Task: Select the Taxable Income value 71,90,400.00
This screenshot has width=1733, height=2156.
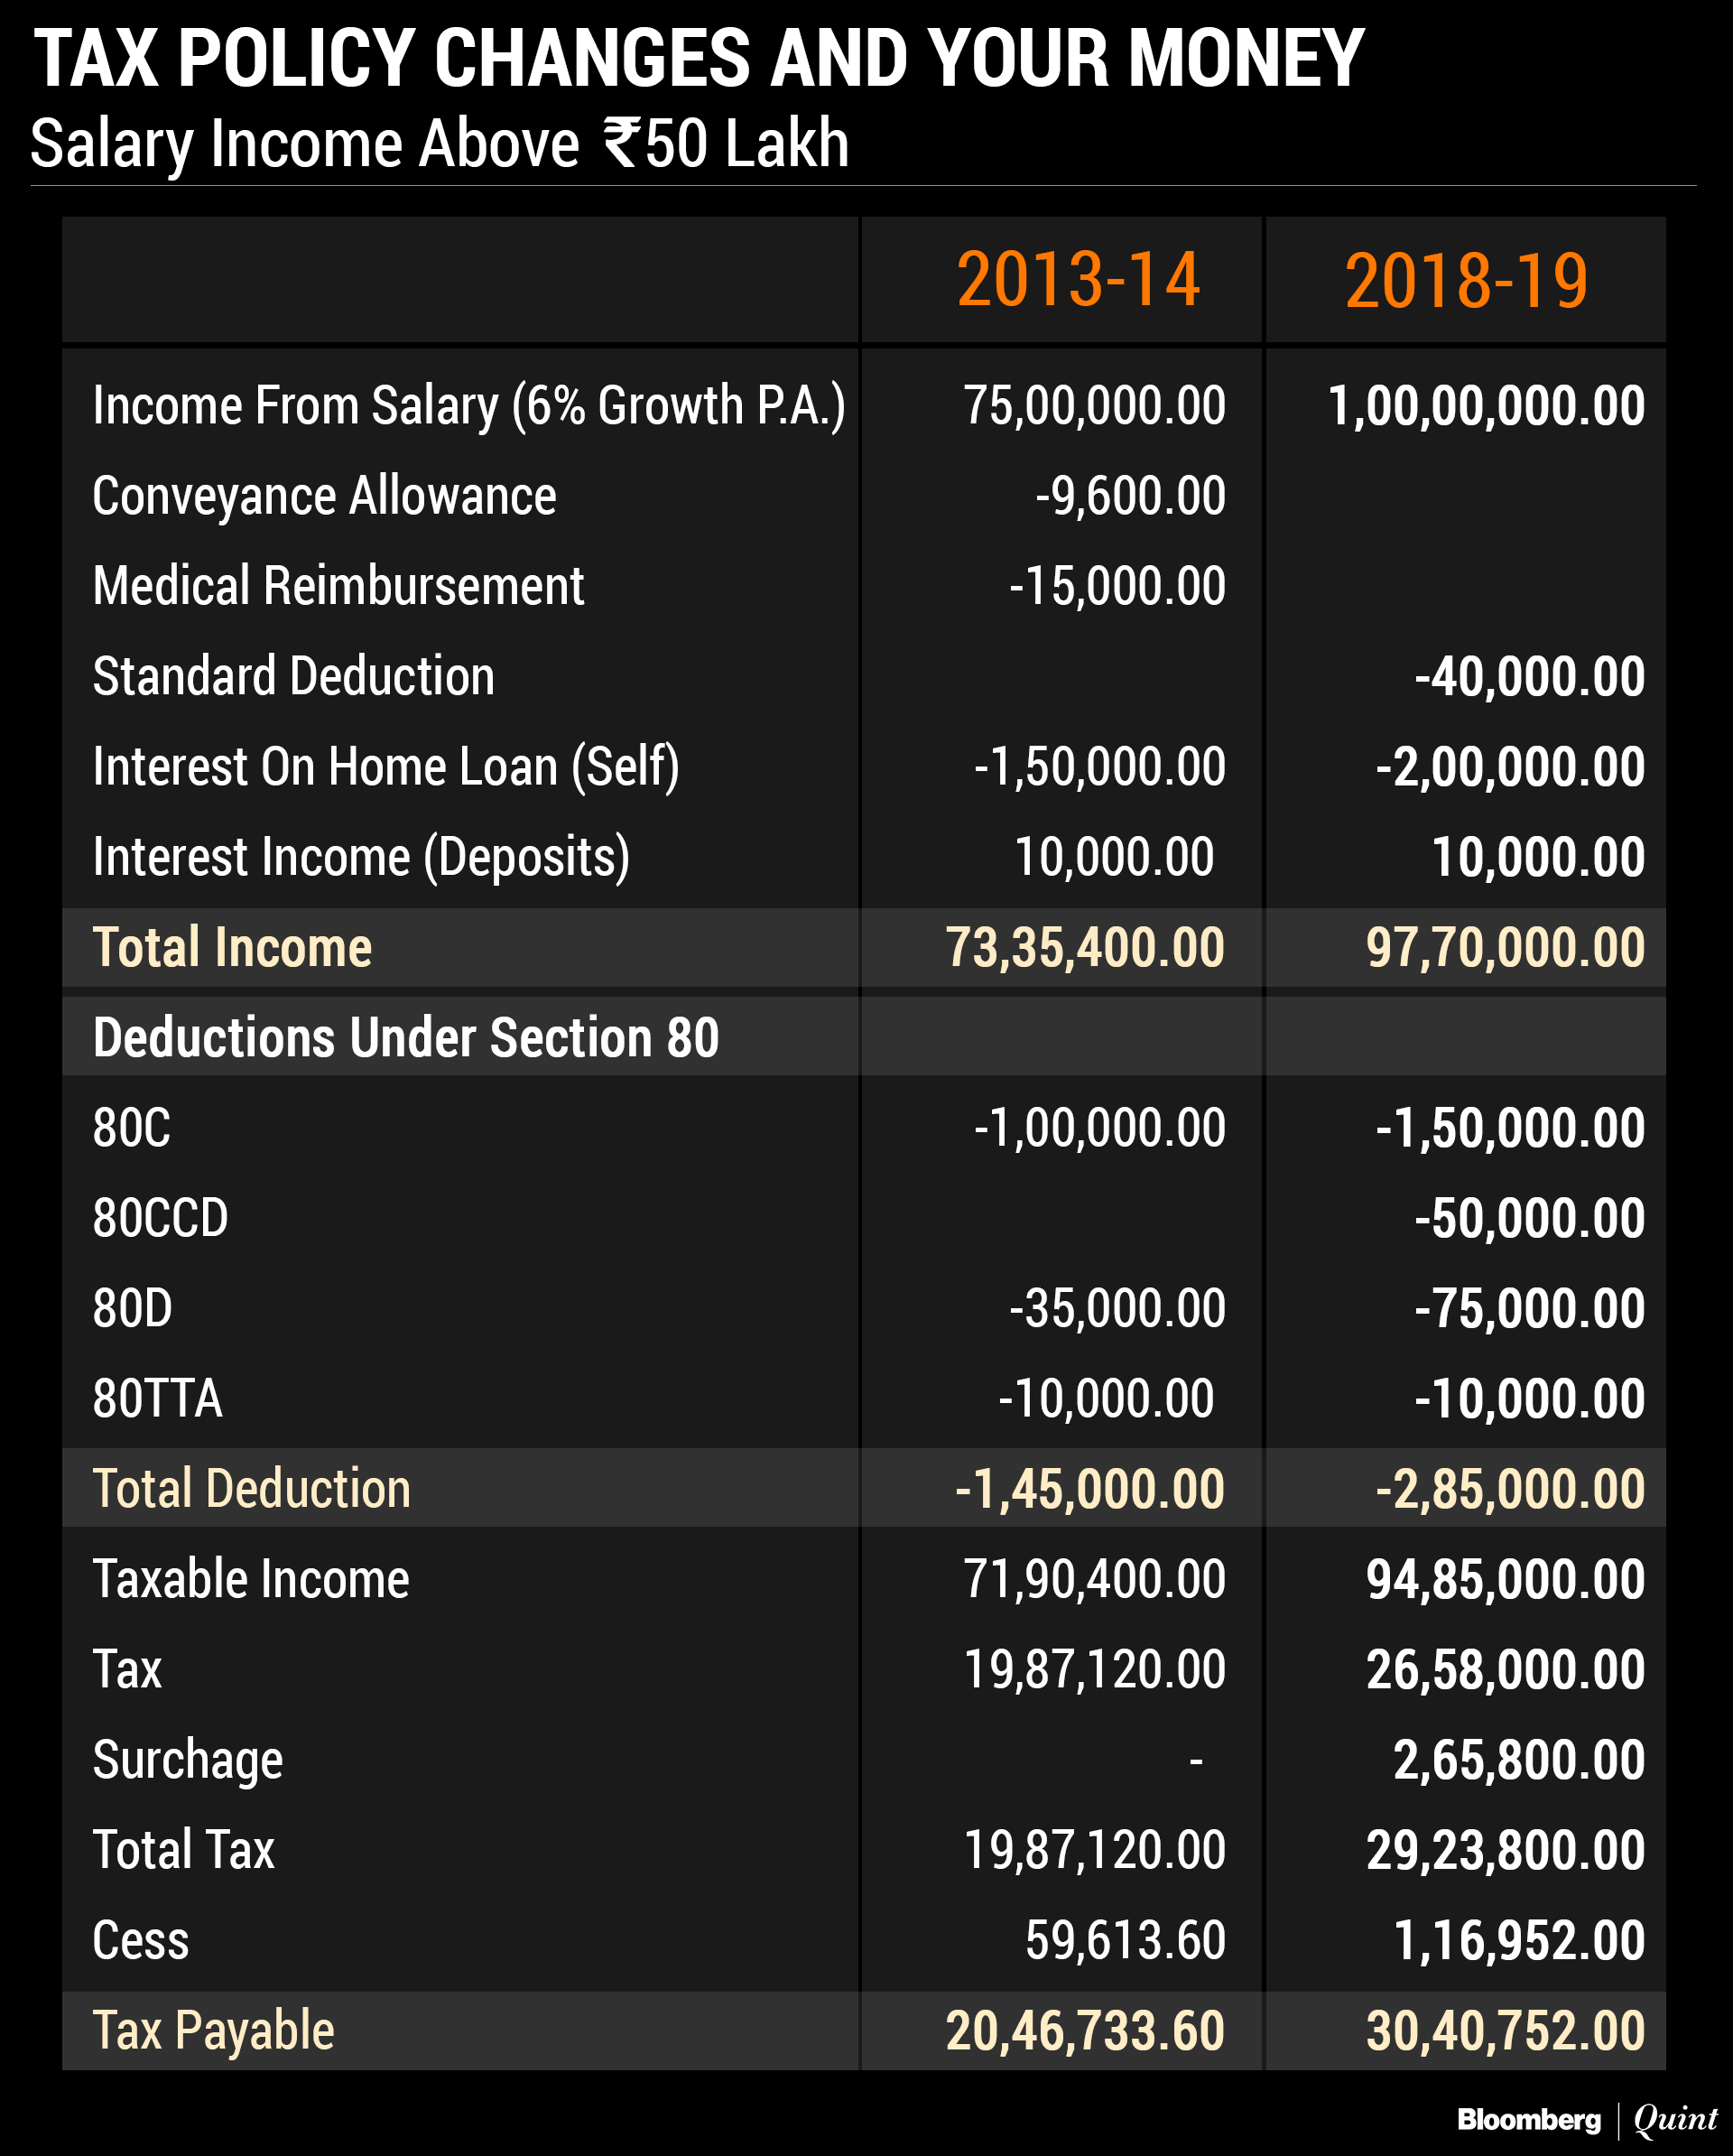Action: pos(1094,1579)
